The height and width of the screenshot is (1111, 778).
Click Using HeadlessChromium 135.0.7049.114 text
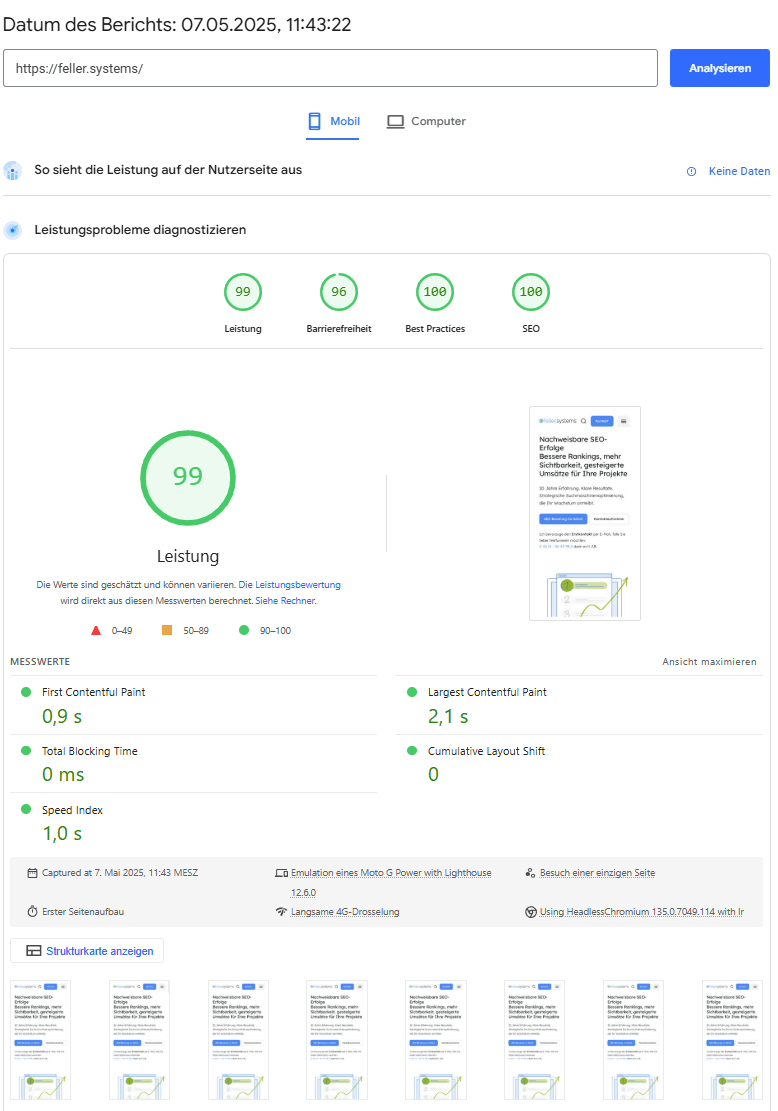[642, 912]
